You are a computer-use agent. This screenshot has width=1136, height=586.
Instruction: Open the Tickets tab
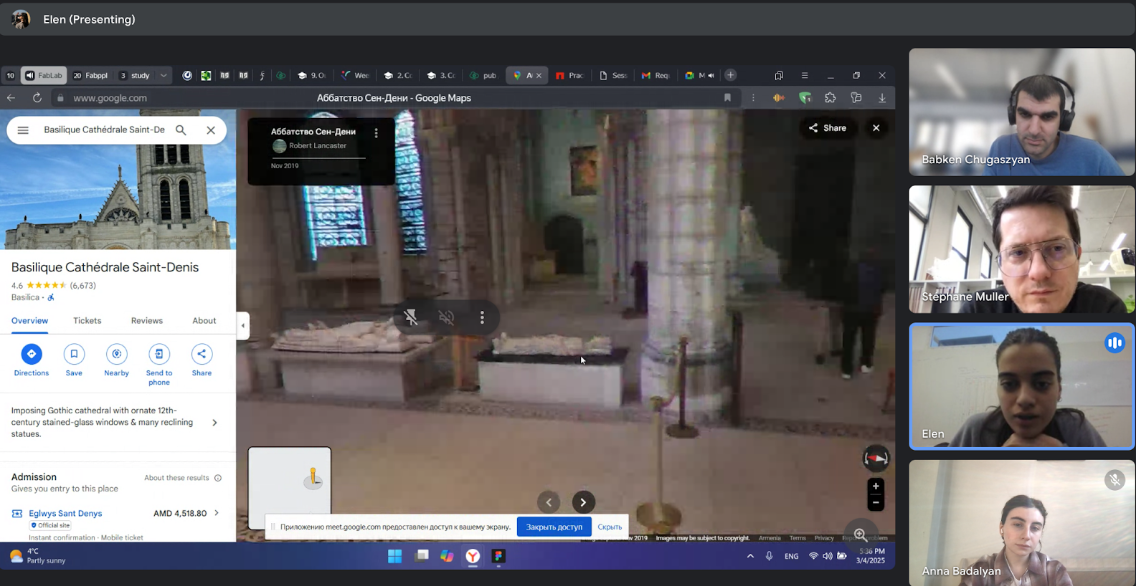pos(87,321)
